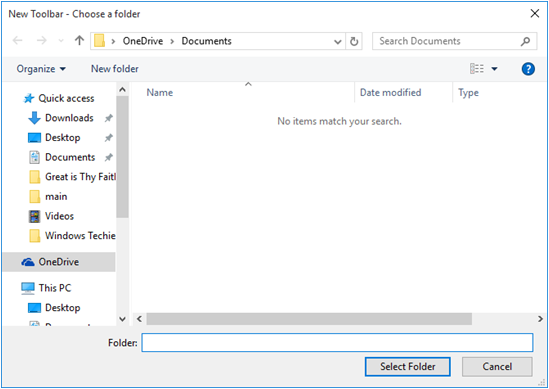Go up one folder level
This screenshot has height=389, width=549.
(x=79, y=41)
